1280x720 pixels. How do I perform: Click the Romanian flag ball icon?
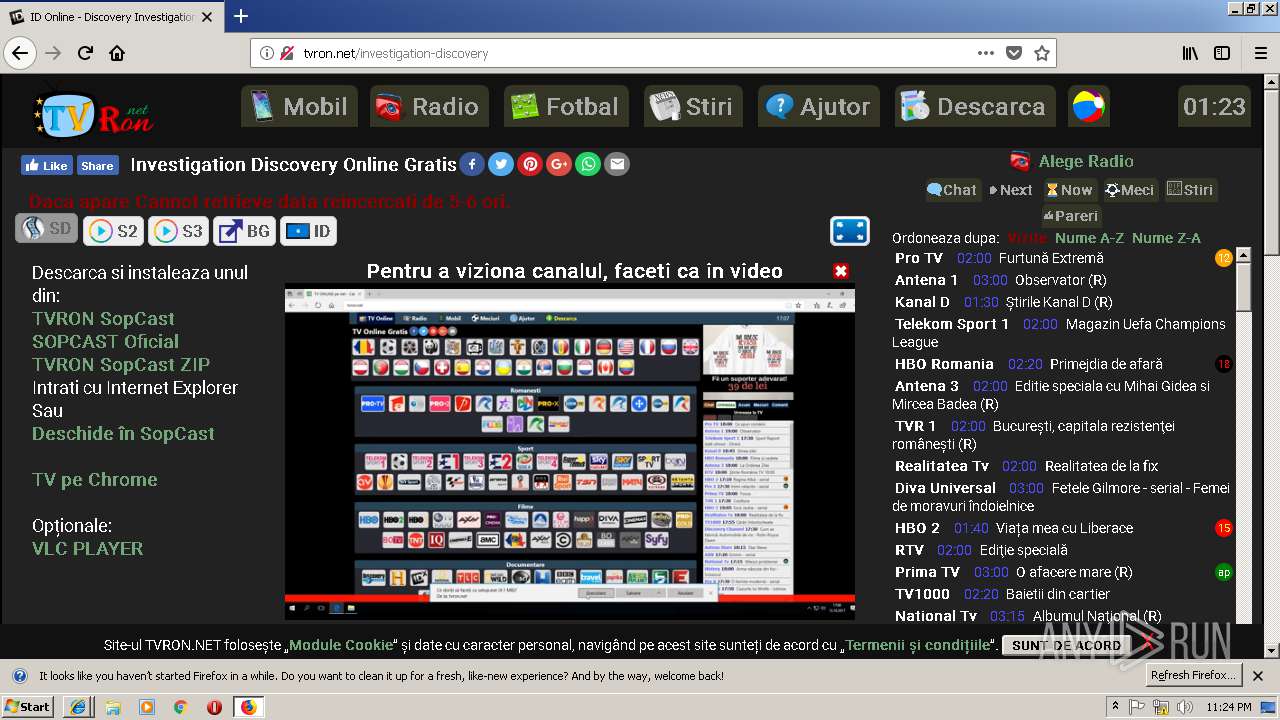tap(1088, 106)
